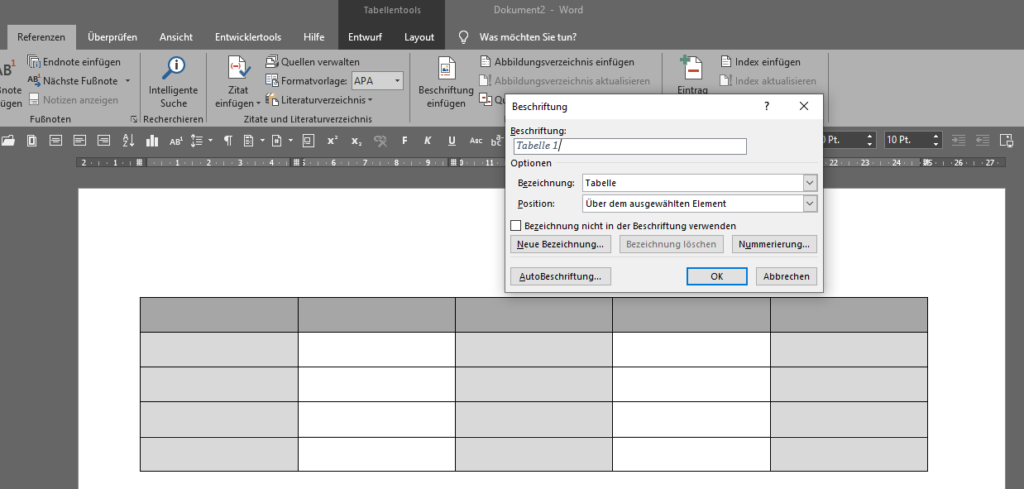Screen dimensions: 1024x489
Task: Open the Formatvorlage APA dropdown
Action: [397, 81]
